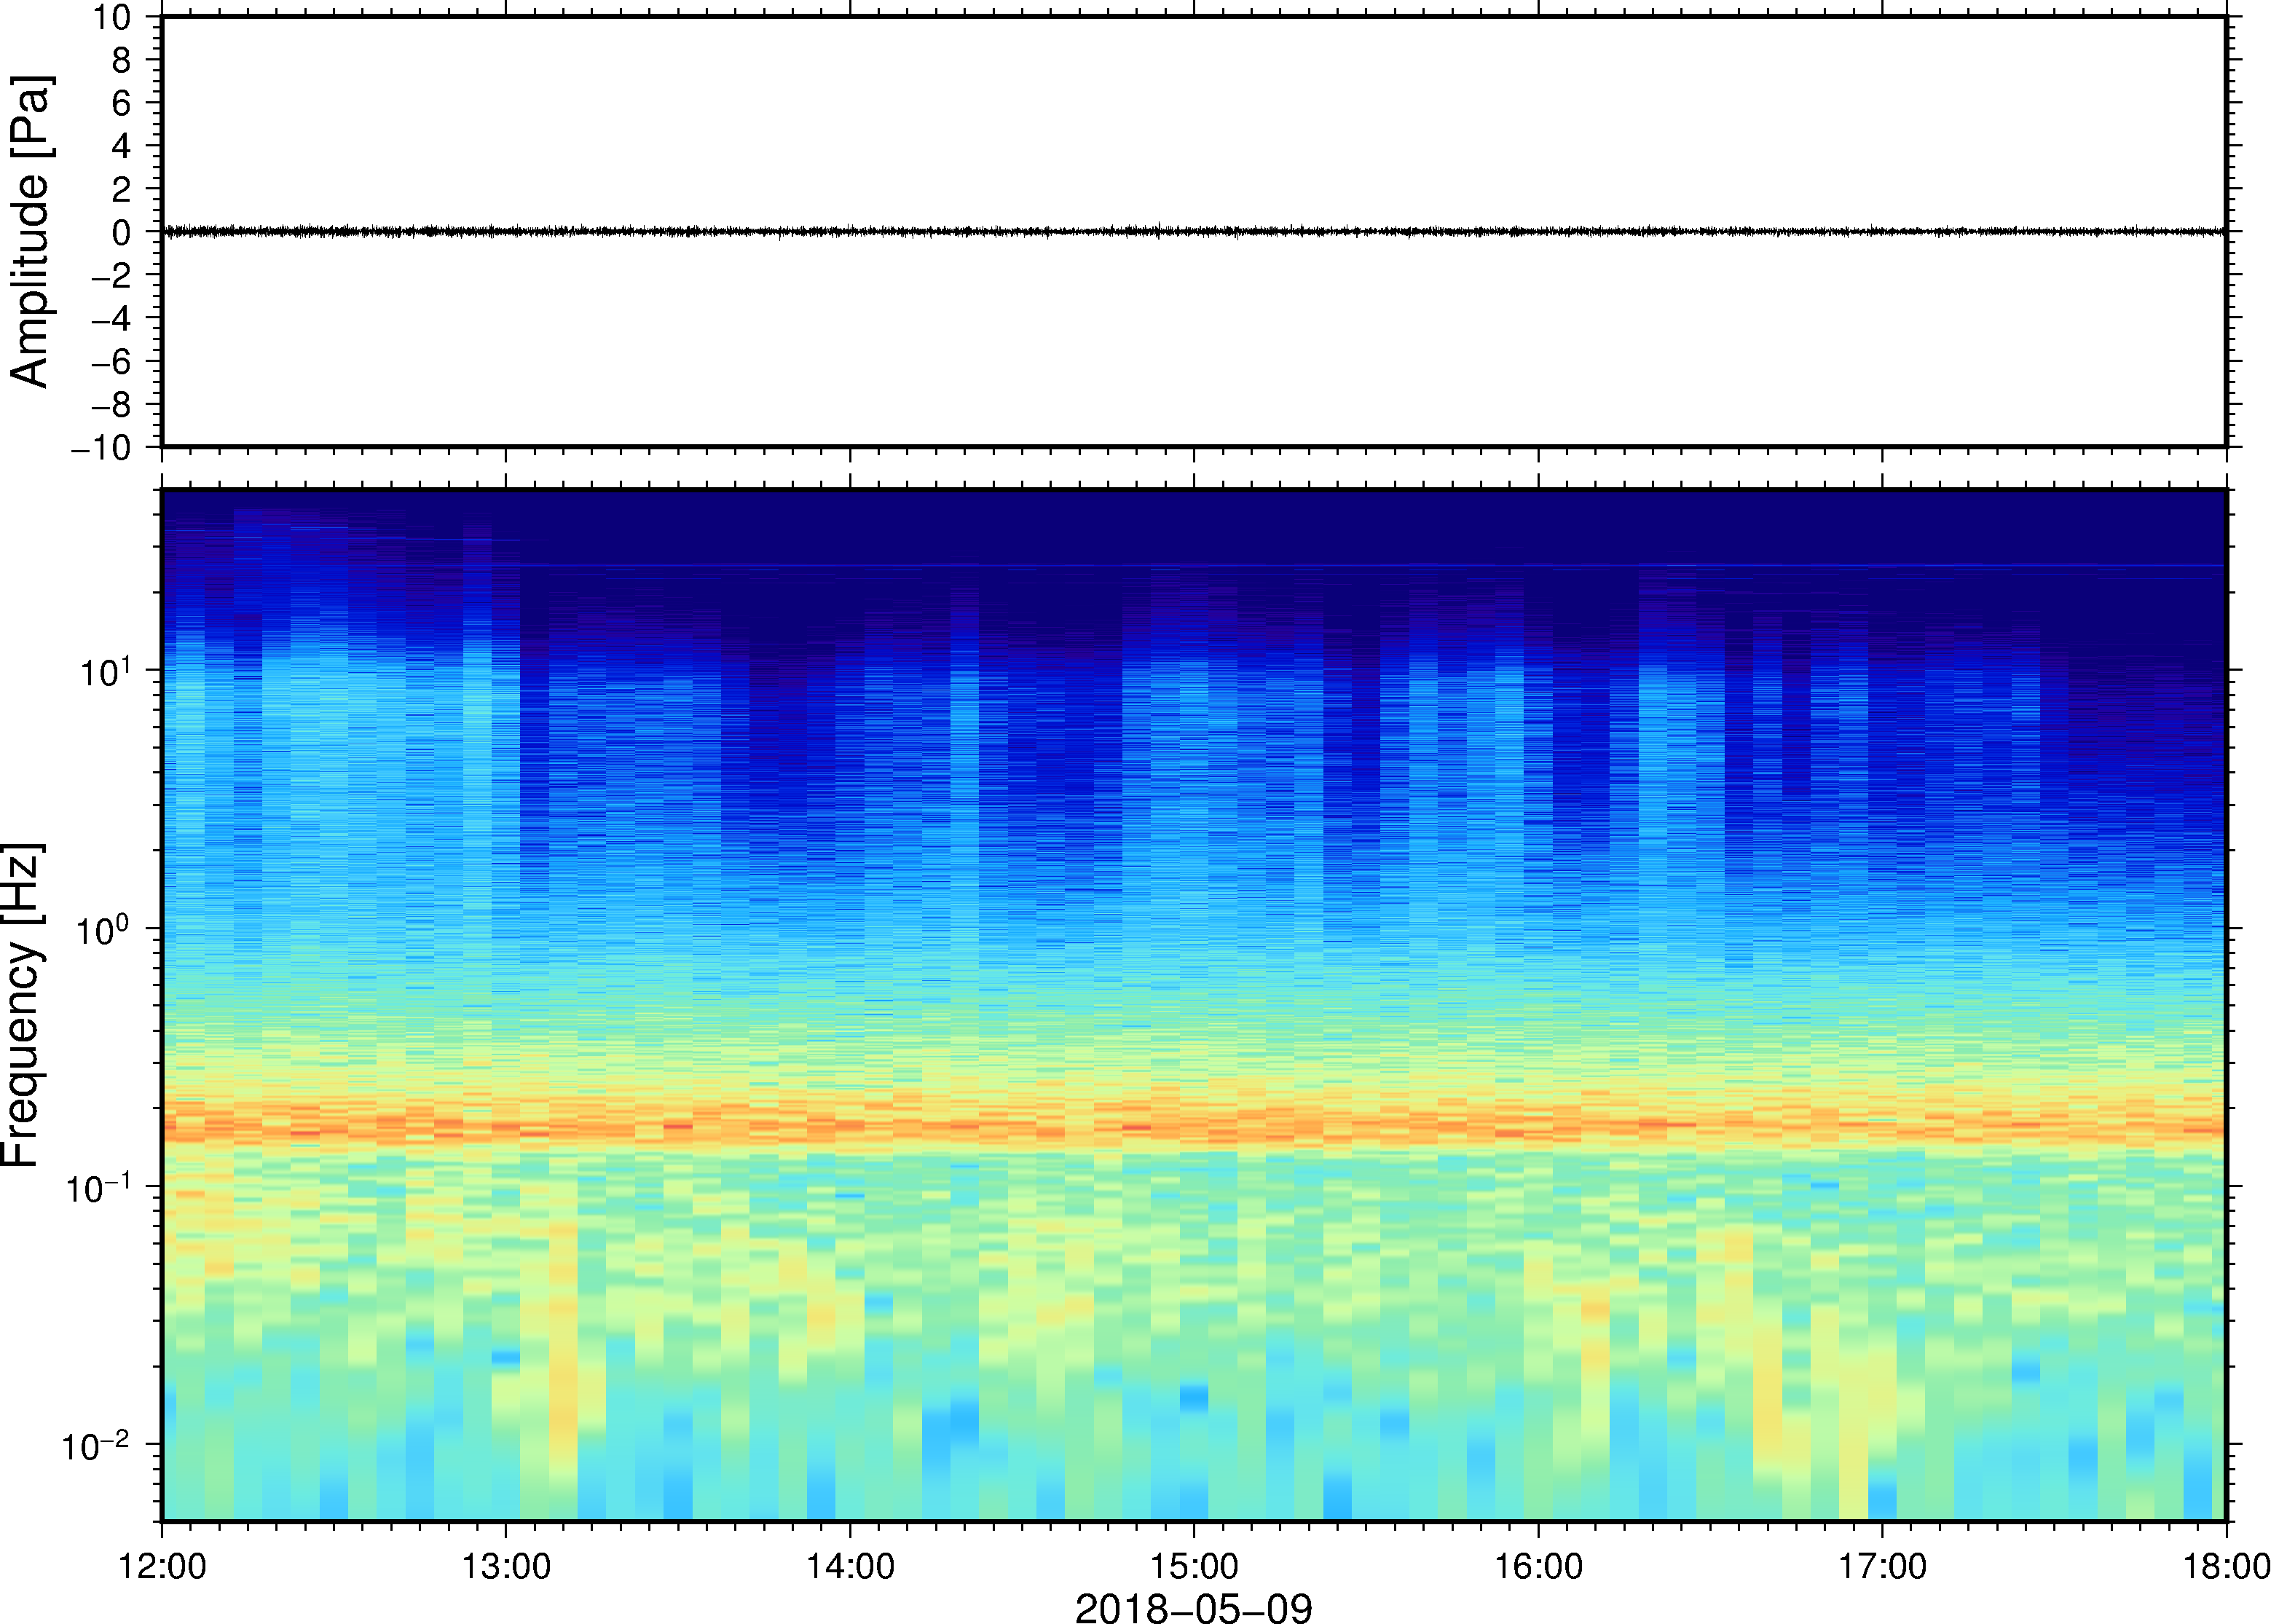
Task: Select the "17:00" time tick label
Action: (1882, 1566)
